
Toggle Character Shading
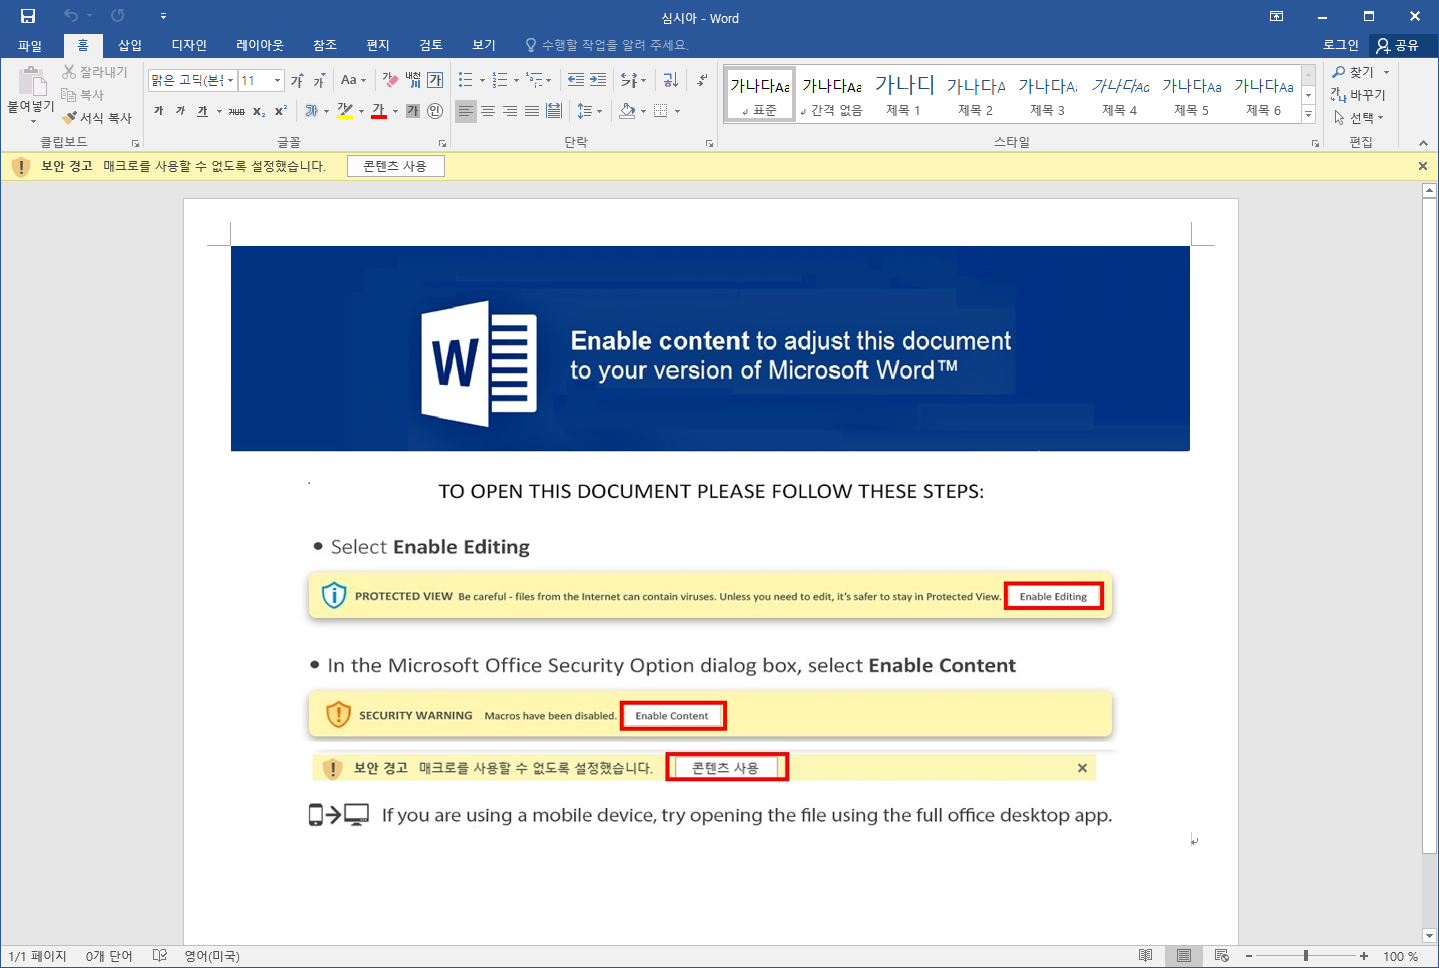413,111
